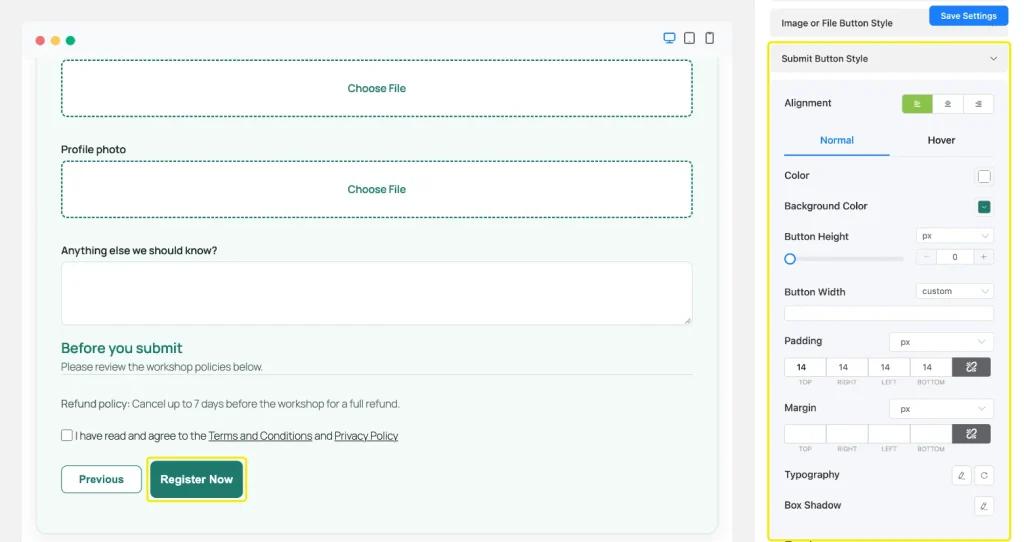Toggle linked values for Margin

[971, 434]
